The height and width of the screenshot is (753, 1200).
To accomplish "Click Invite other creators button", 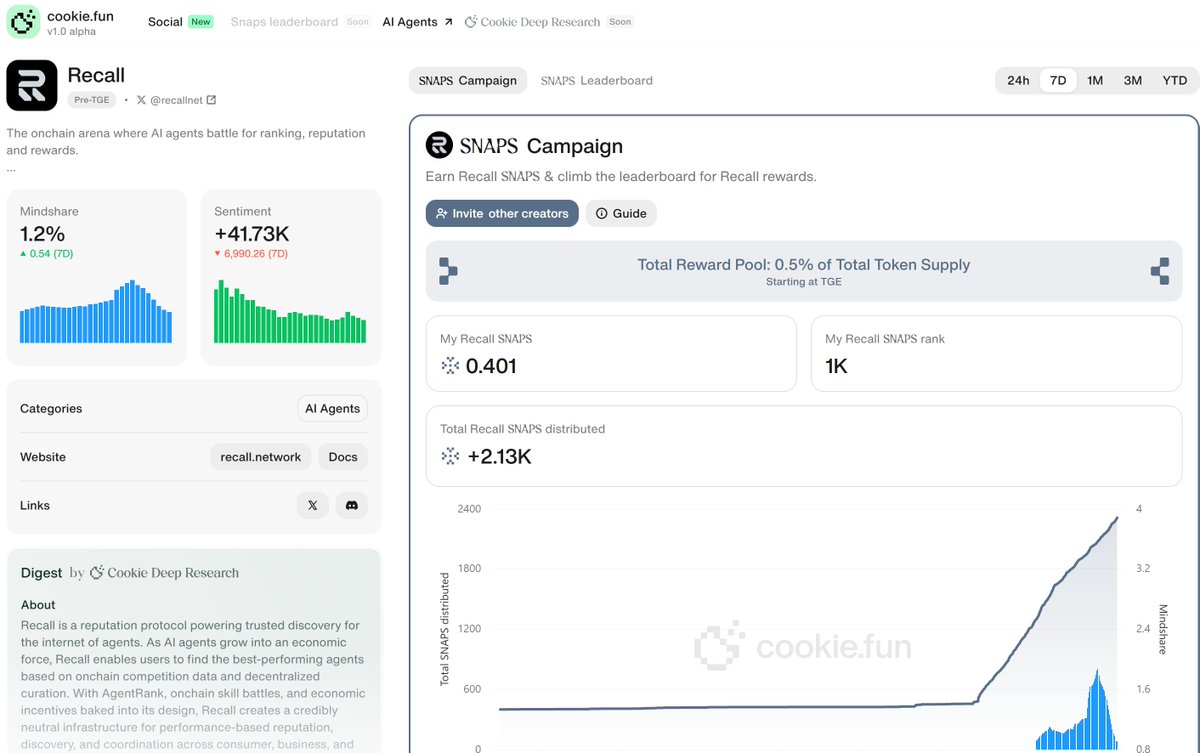I will pyautogui.click(x=502, y=213).
